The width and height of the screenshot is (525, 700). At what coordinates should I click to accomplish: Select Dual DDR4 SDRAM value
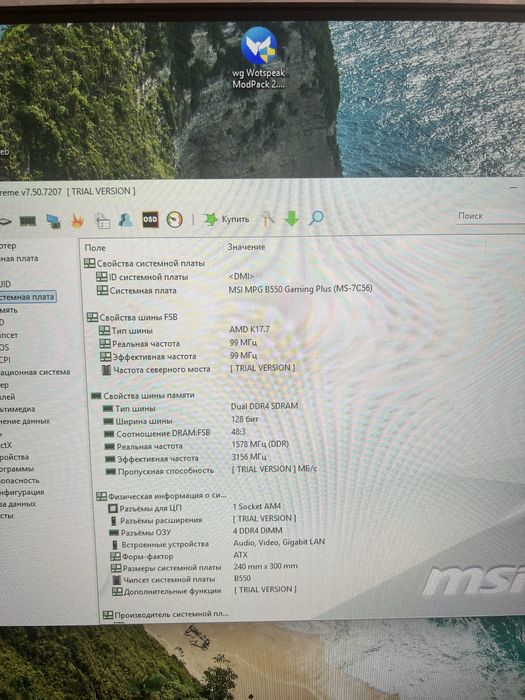pos(264,406)
